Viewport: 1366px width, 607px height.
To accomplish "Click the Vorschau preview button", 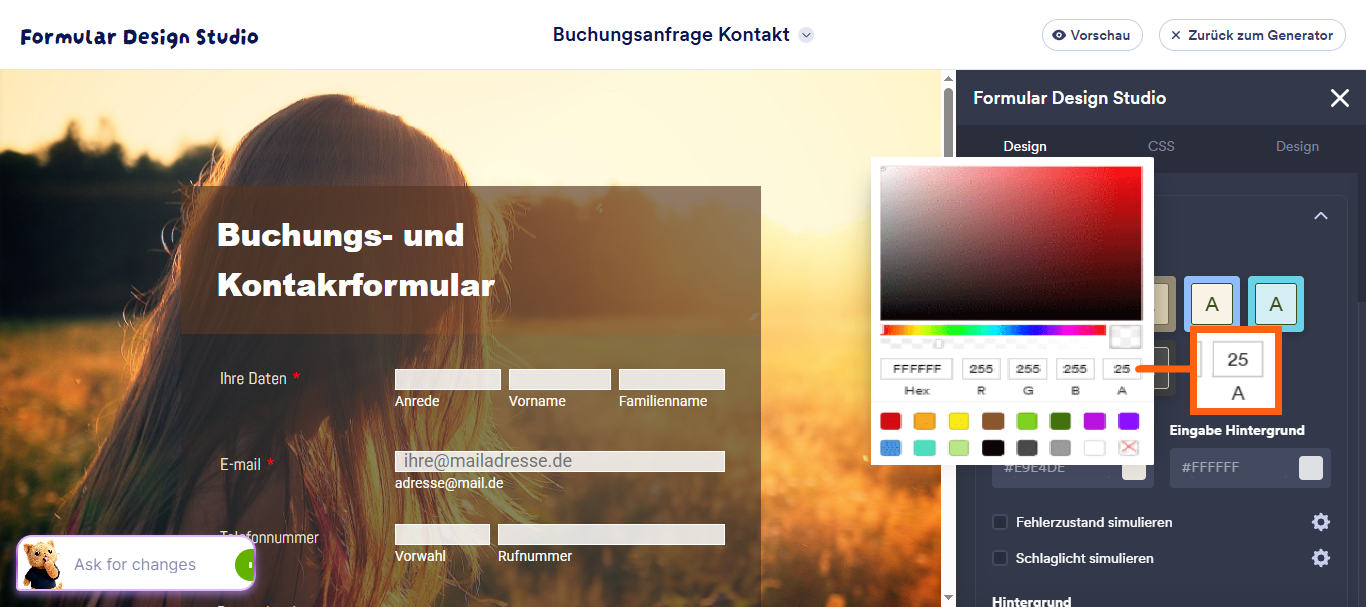I will 1092,35.
